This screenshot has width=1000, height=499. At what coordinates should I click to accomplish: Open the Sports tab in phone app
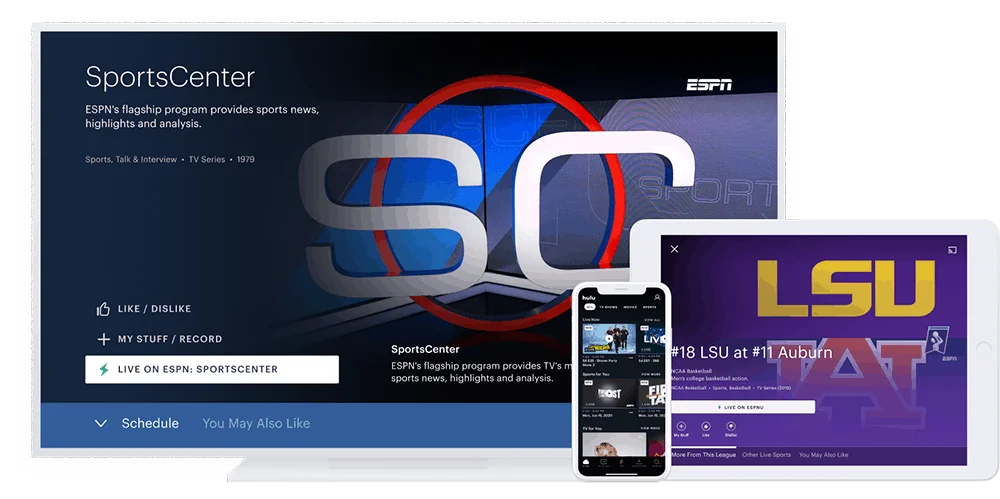[650, 307]
